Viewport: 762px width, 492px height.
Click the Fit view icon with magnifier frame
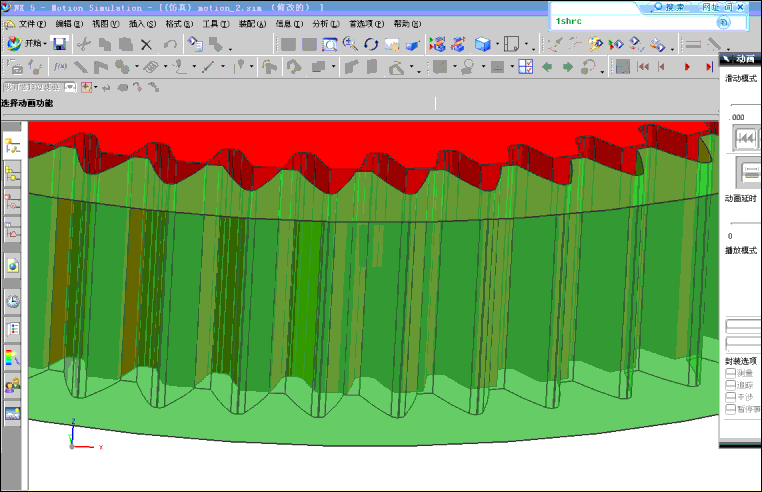[330, 45]
